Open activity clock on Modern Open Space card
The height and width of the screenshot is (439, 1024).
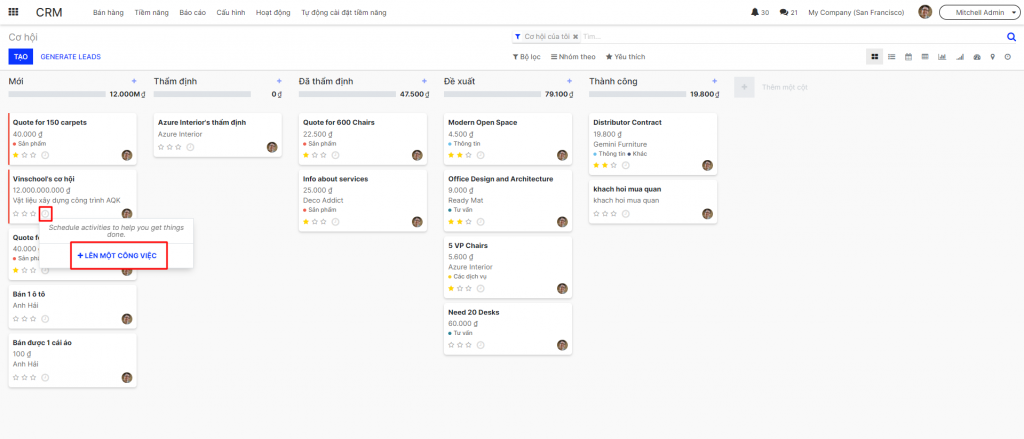480,155
